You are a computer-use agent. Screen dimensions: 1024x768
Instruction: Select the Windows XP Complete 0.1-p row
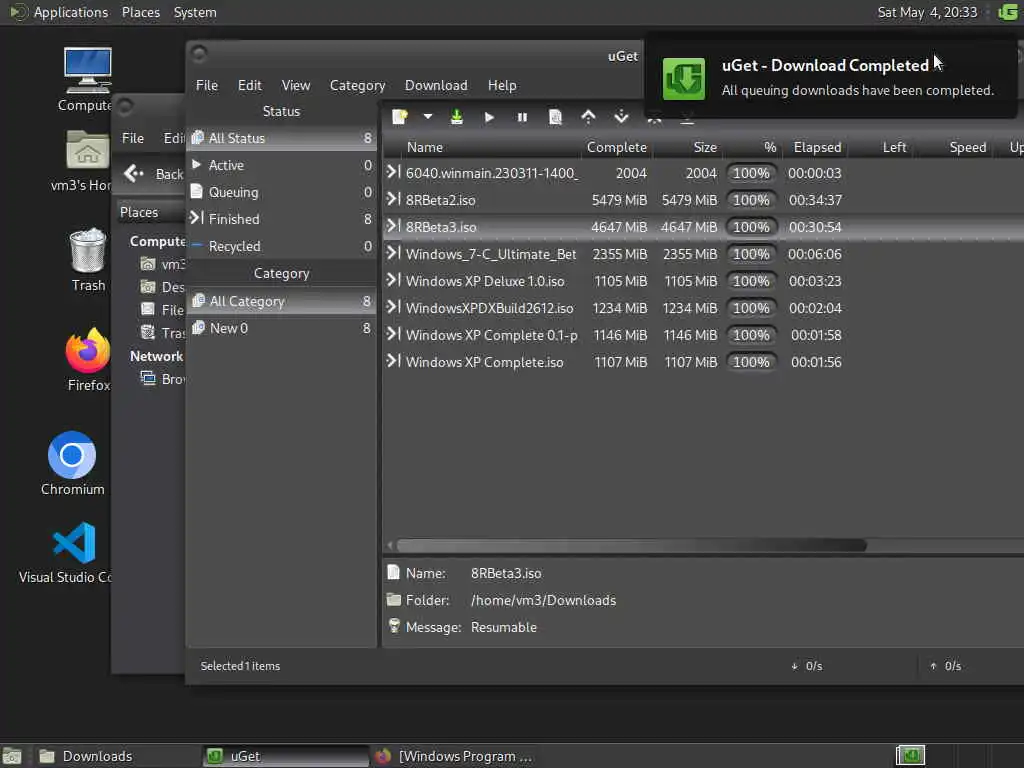[x=703, y=335]
